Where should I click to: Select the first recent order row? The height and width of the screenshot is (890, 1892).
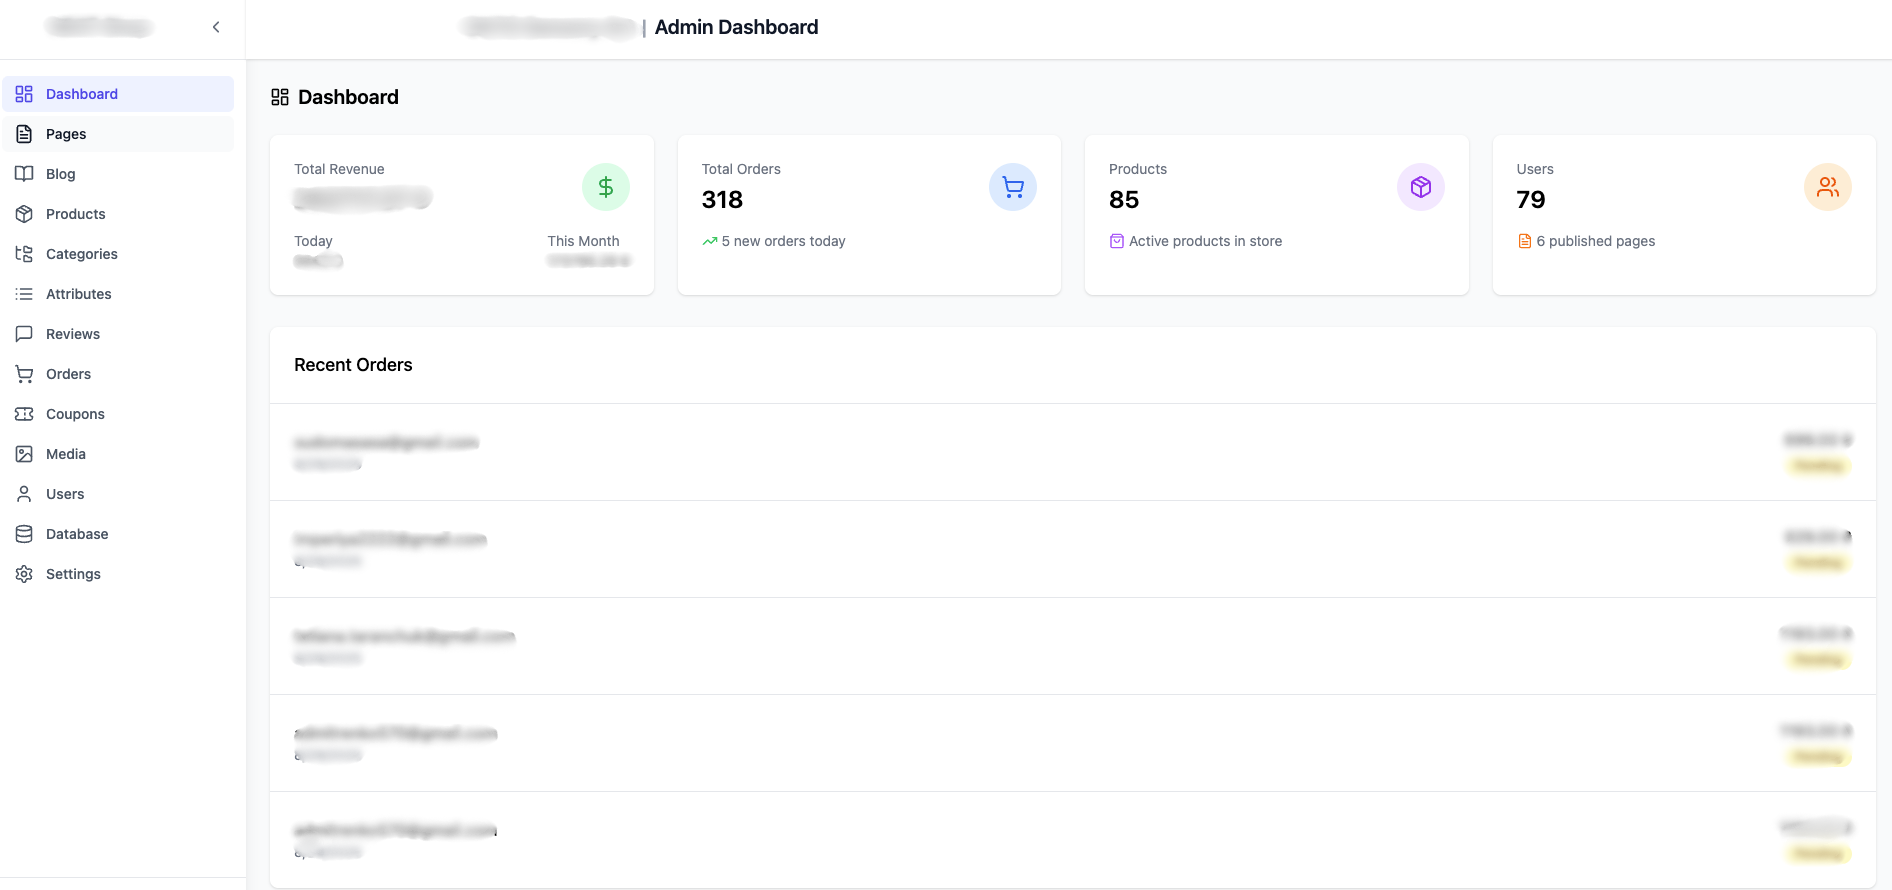(1072, 452)
